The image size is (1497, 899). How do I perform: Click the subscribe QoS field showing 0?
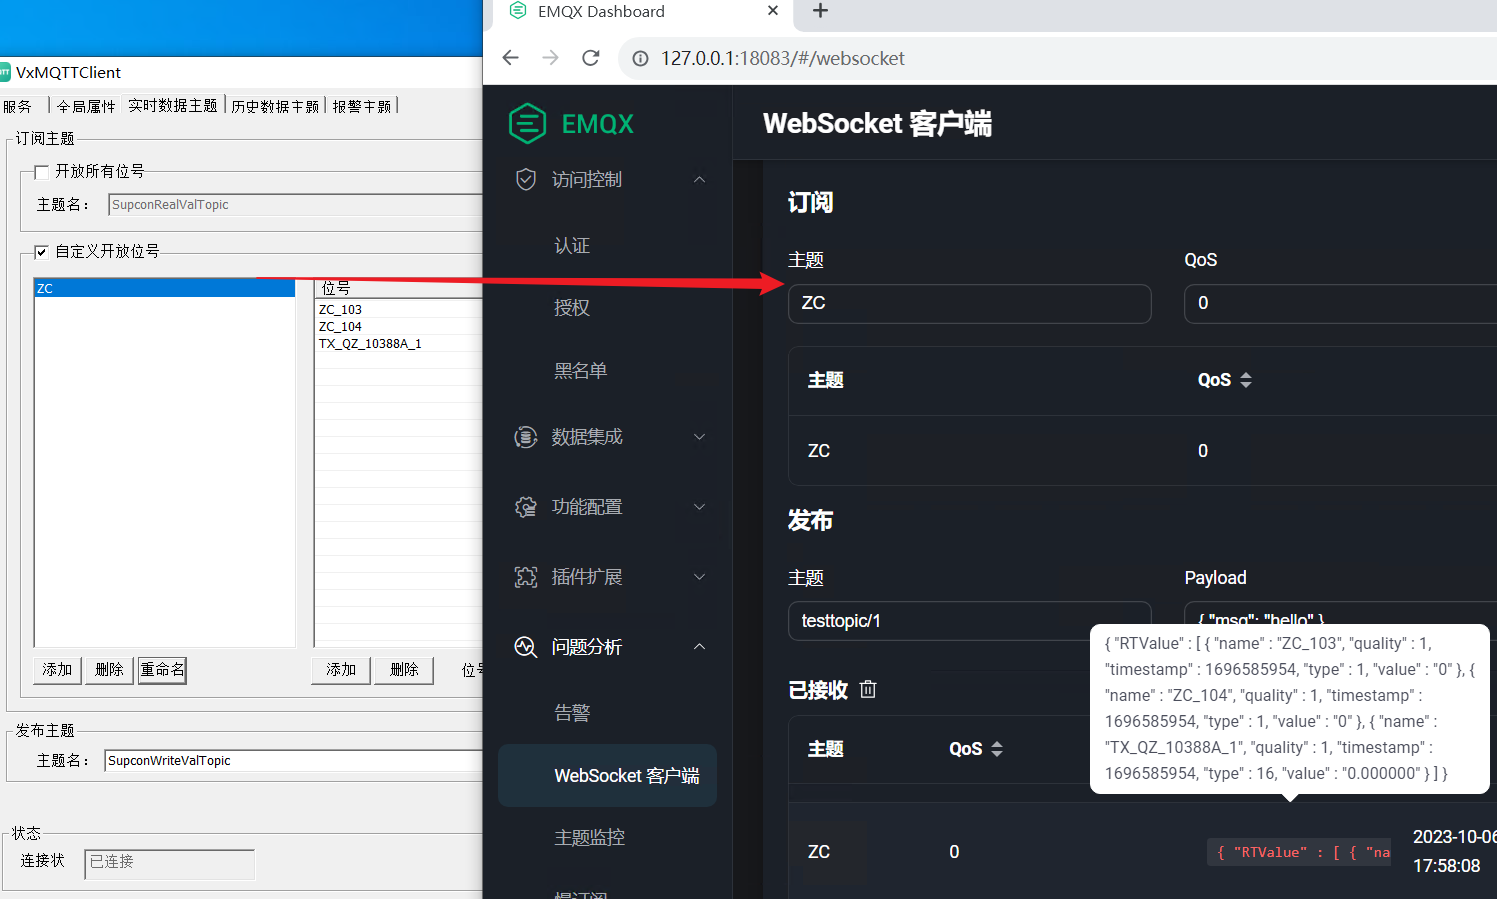point(1340,303)
